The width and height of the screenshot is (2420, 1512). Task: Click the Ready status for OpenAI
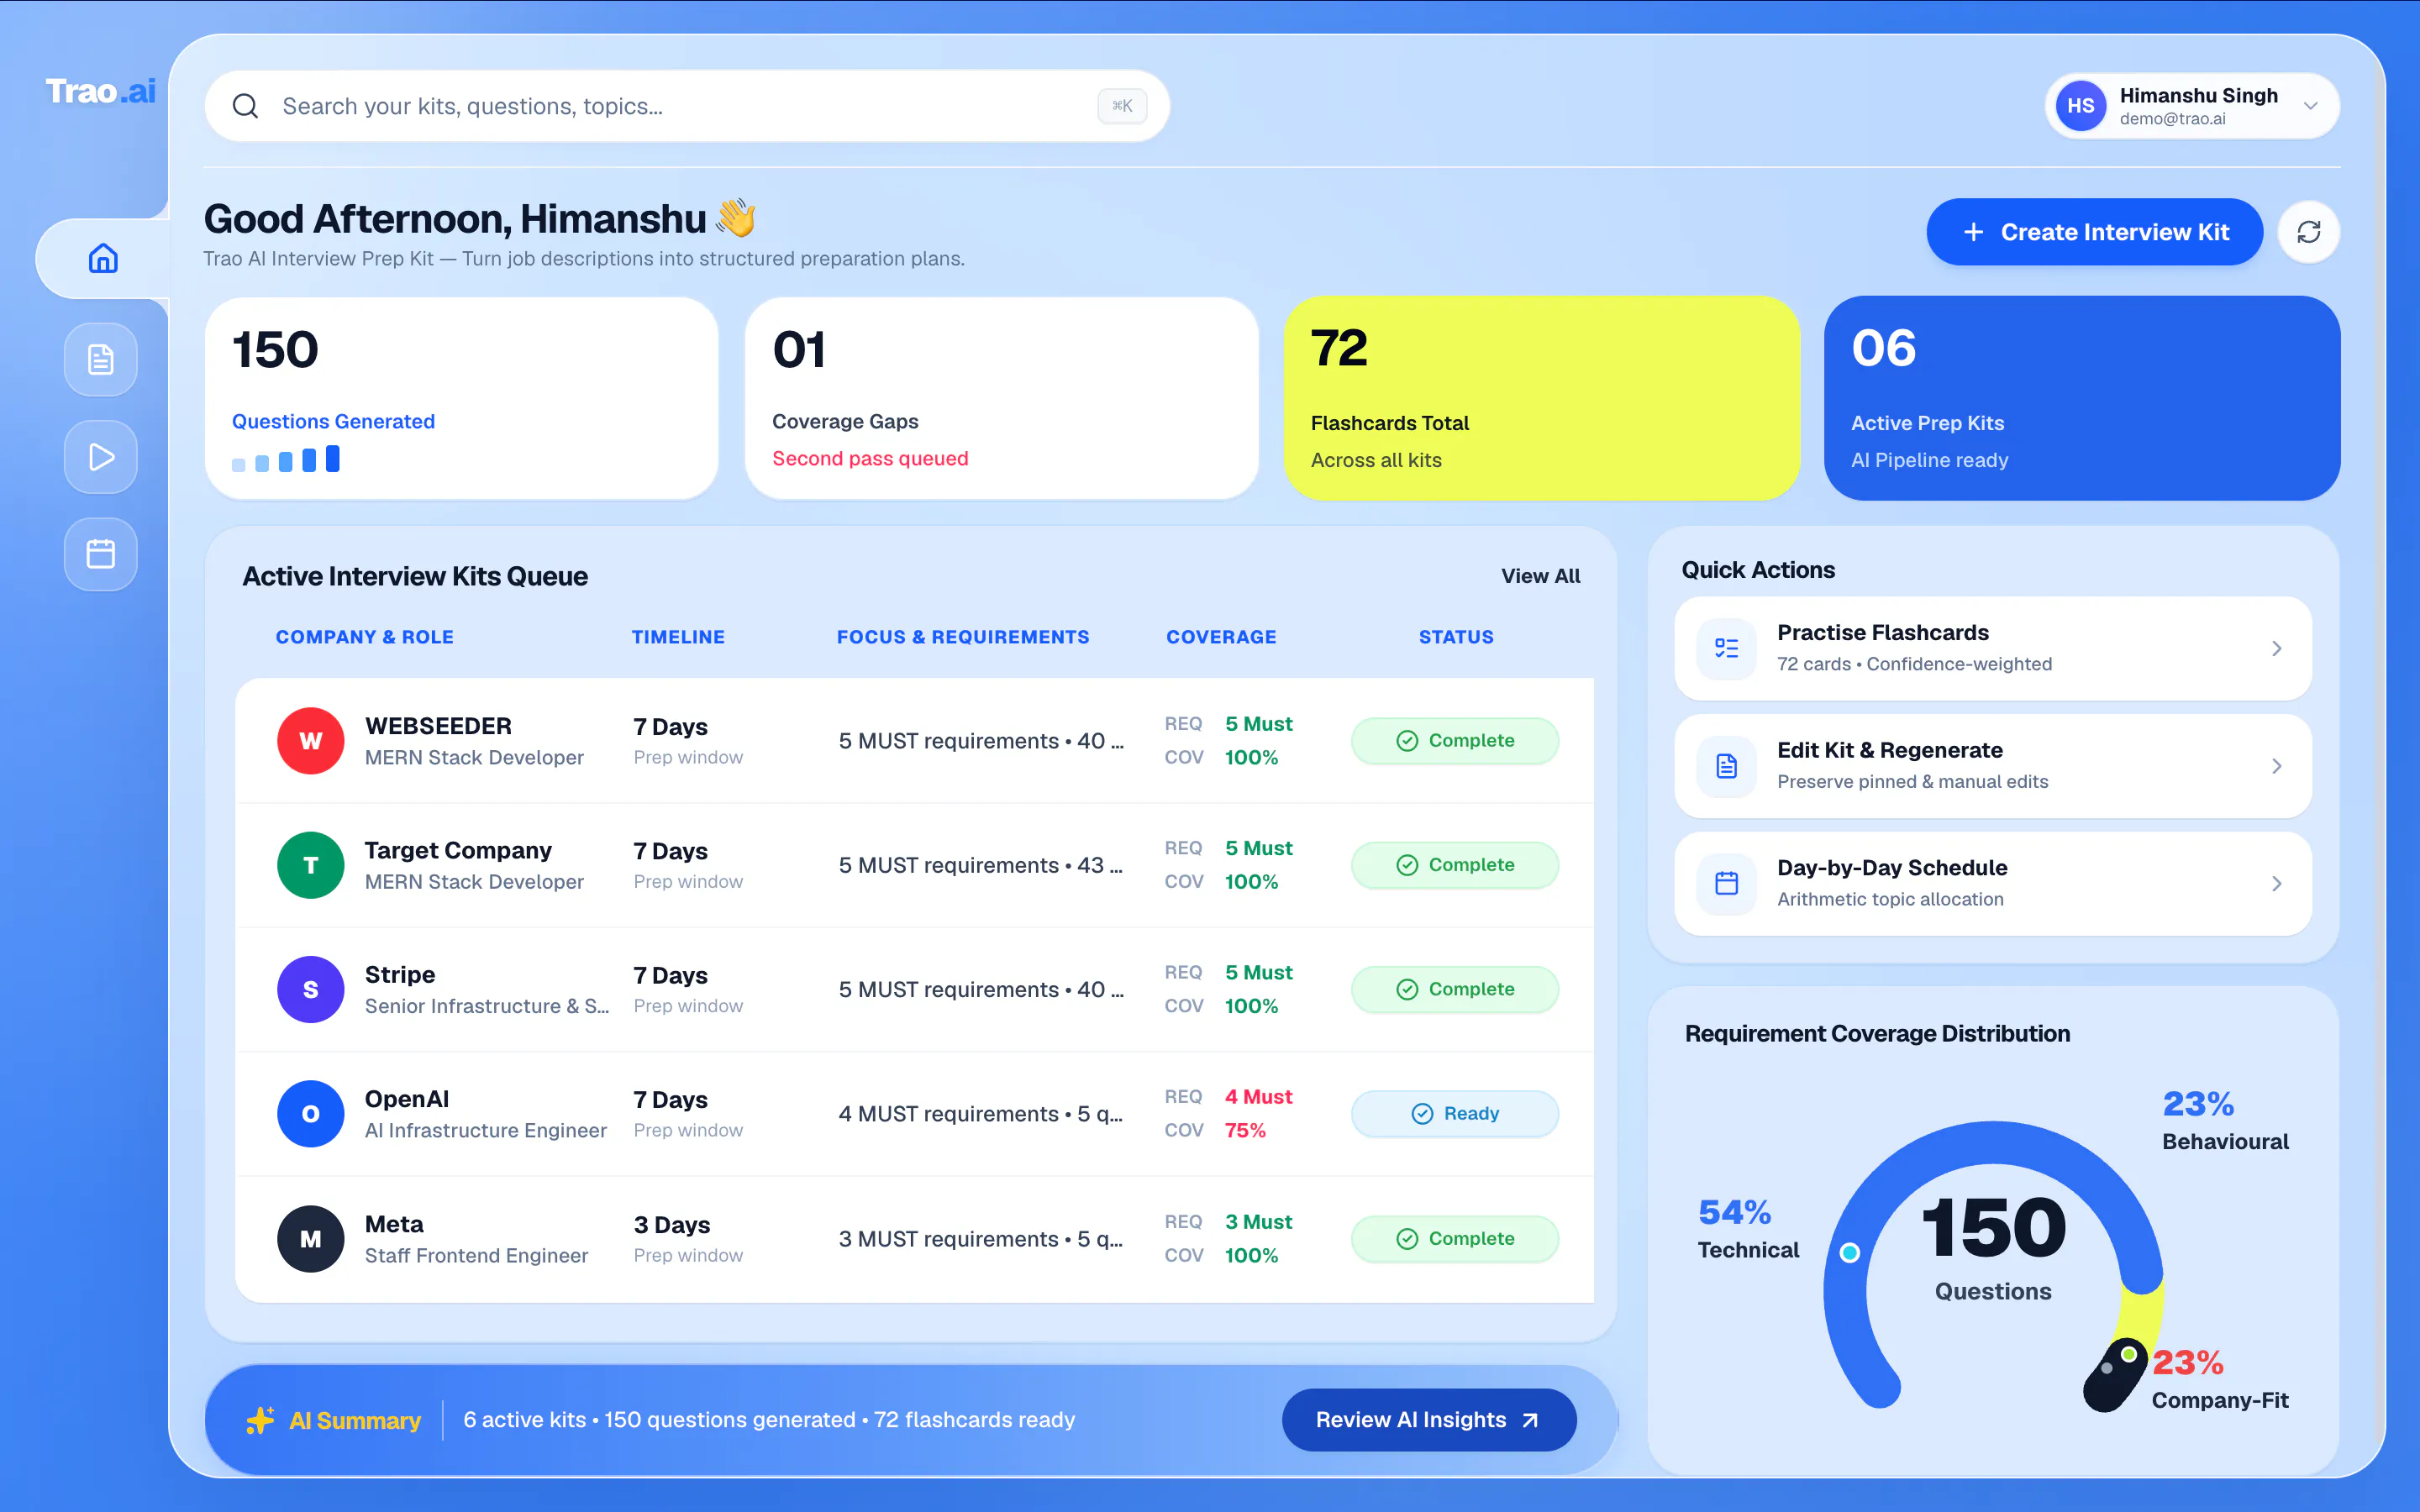click(x=1454, y=1113)
